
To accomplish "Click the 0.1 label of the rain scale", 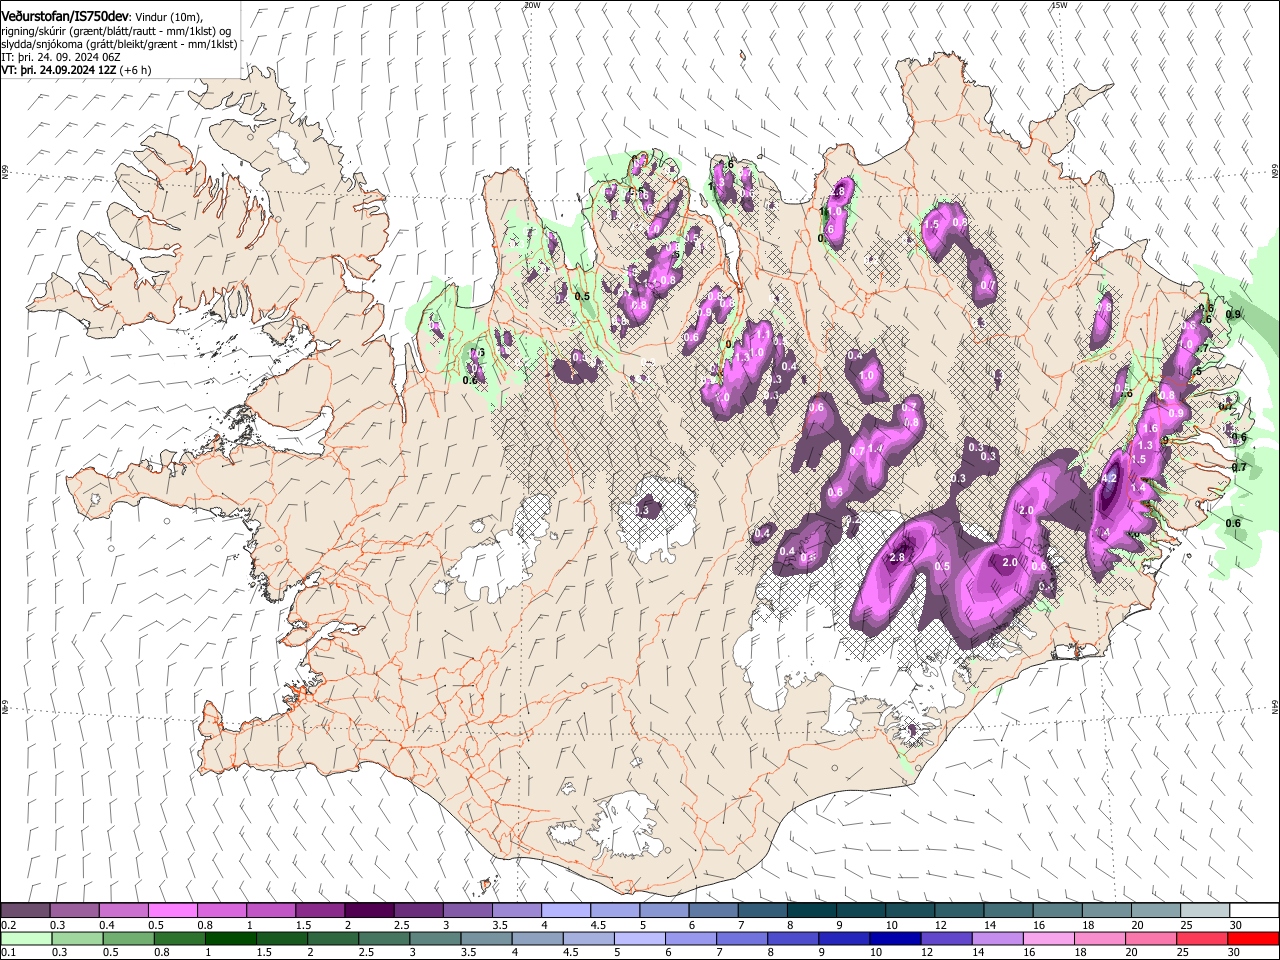I will click(9, 952).
